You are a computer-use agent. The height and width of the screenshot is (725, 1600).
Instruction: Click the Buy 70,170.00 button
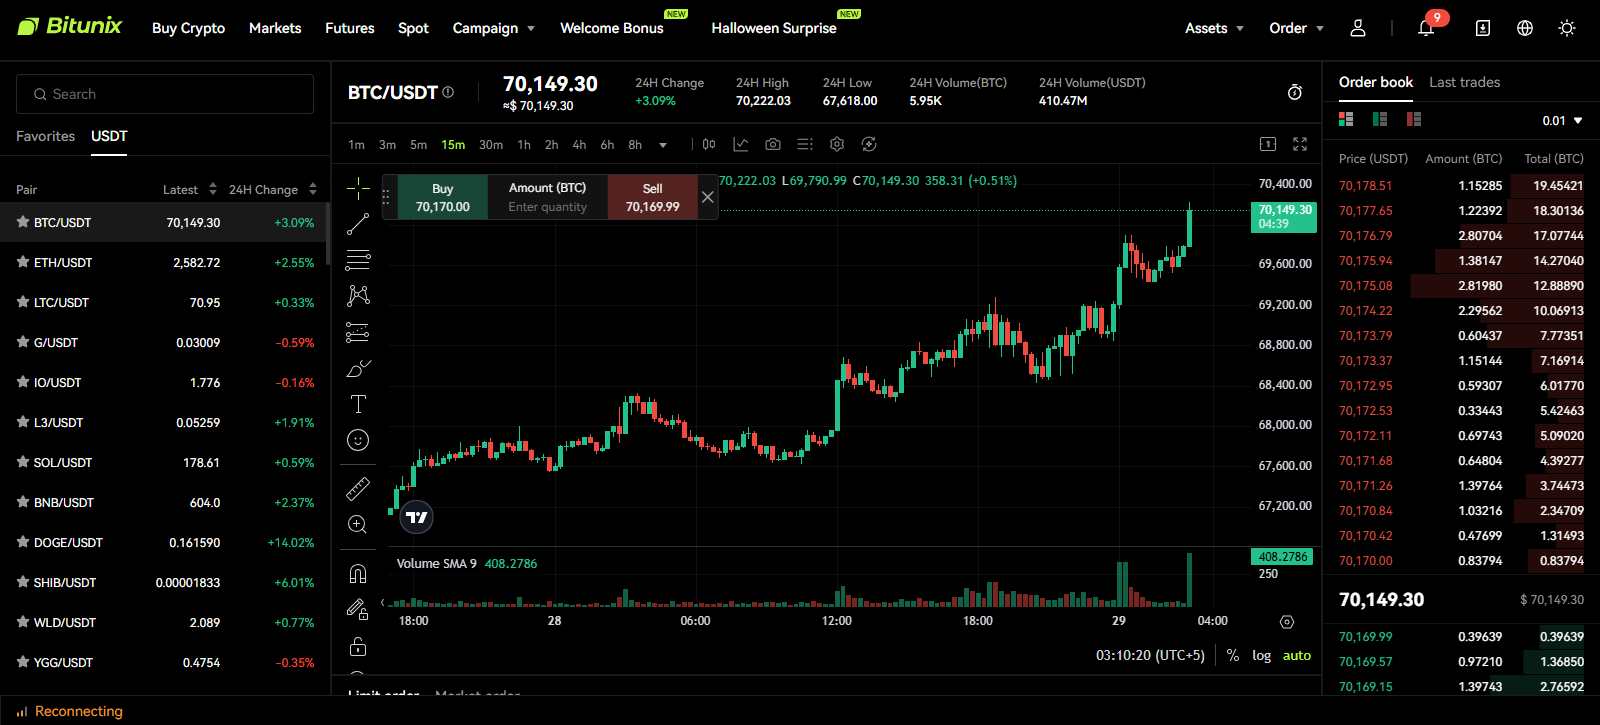coord(443,197)
